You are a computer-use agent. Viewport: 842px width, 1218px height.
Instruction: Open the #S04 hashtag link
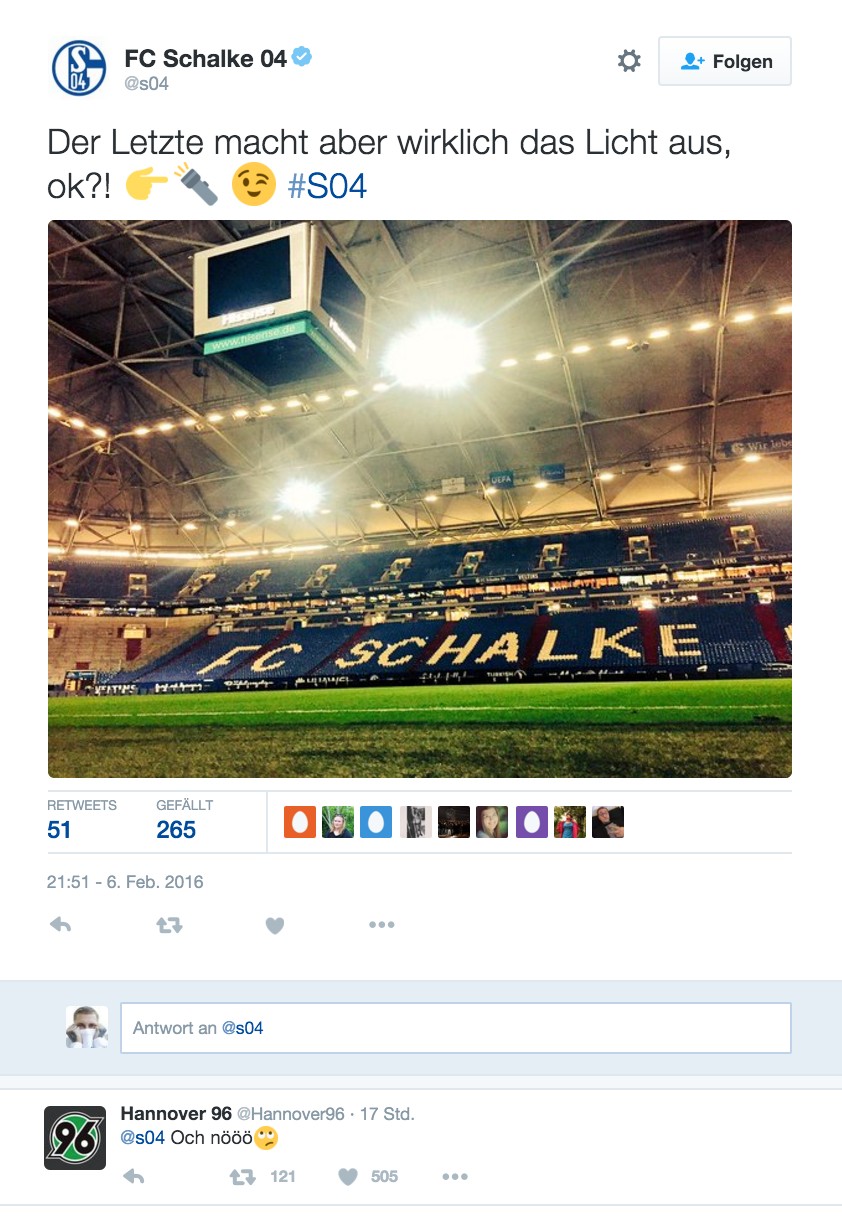click(327, 187)
